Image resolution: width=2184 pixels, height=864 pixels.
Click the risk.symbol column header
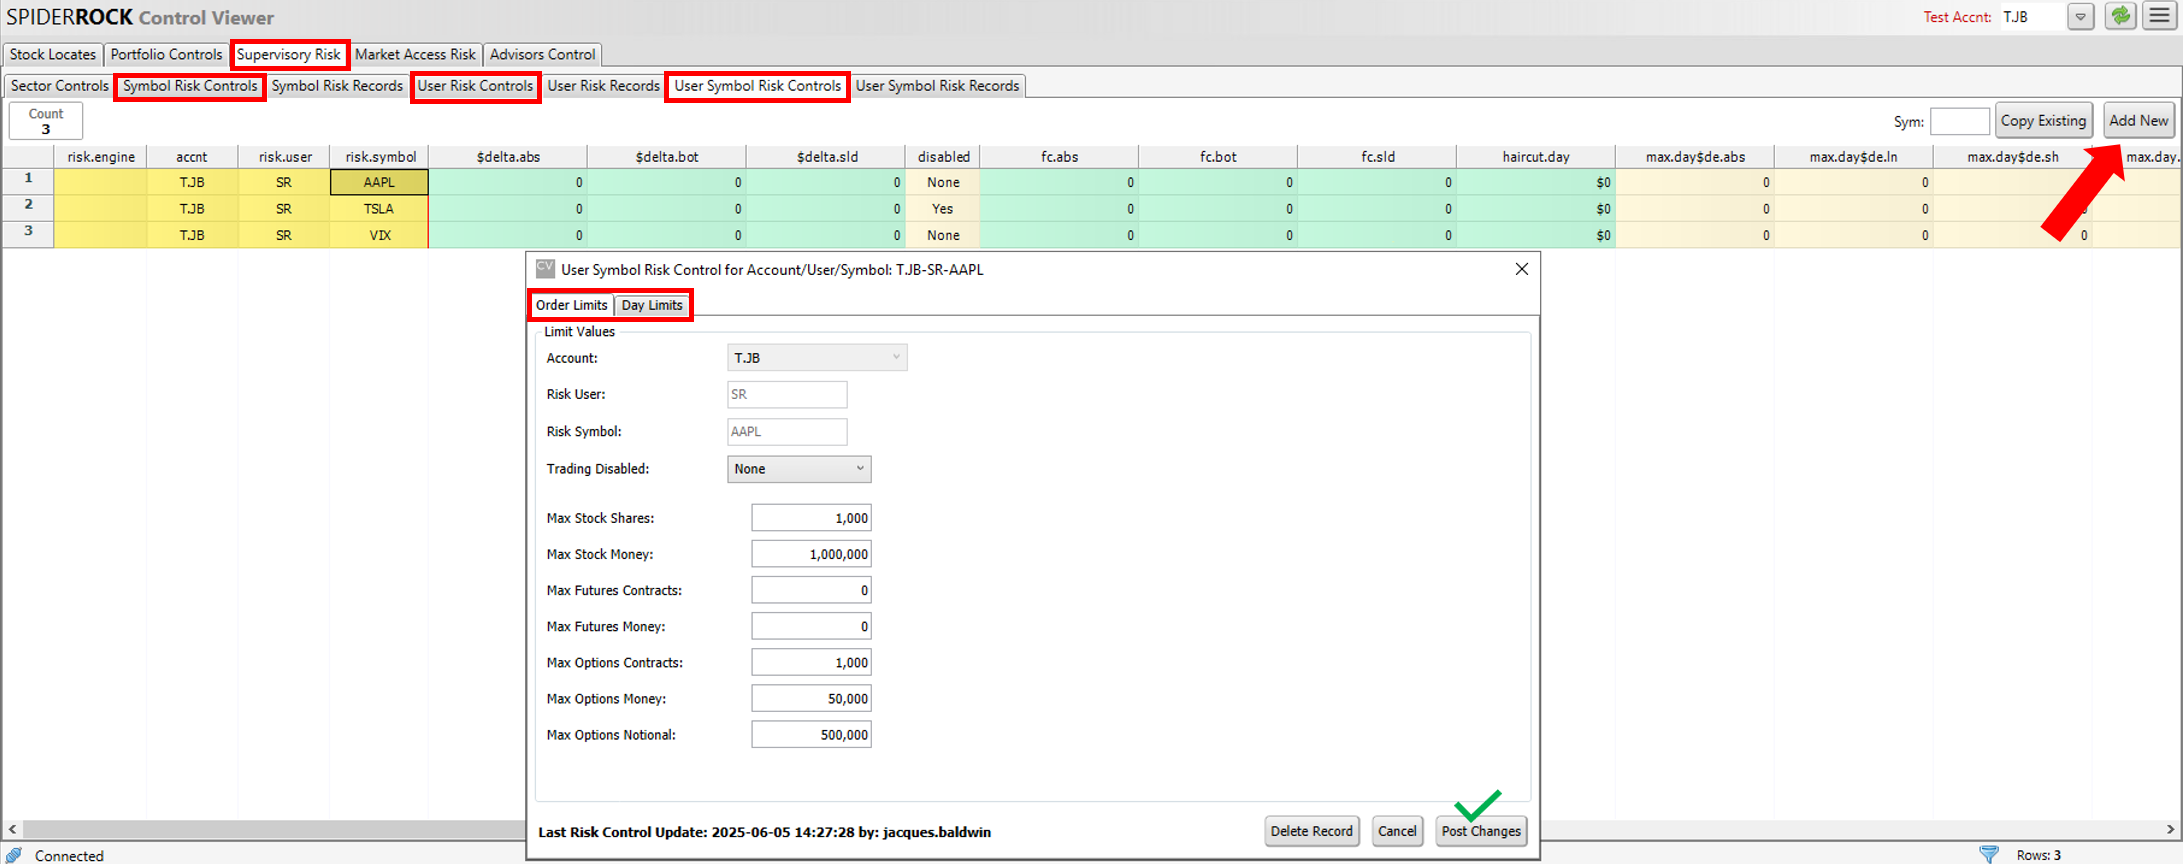(x=379, y=157)
